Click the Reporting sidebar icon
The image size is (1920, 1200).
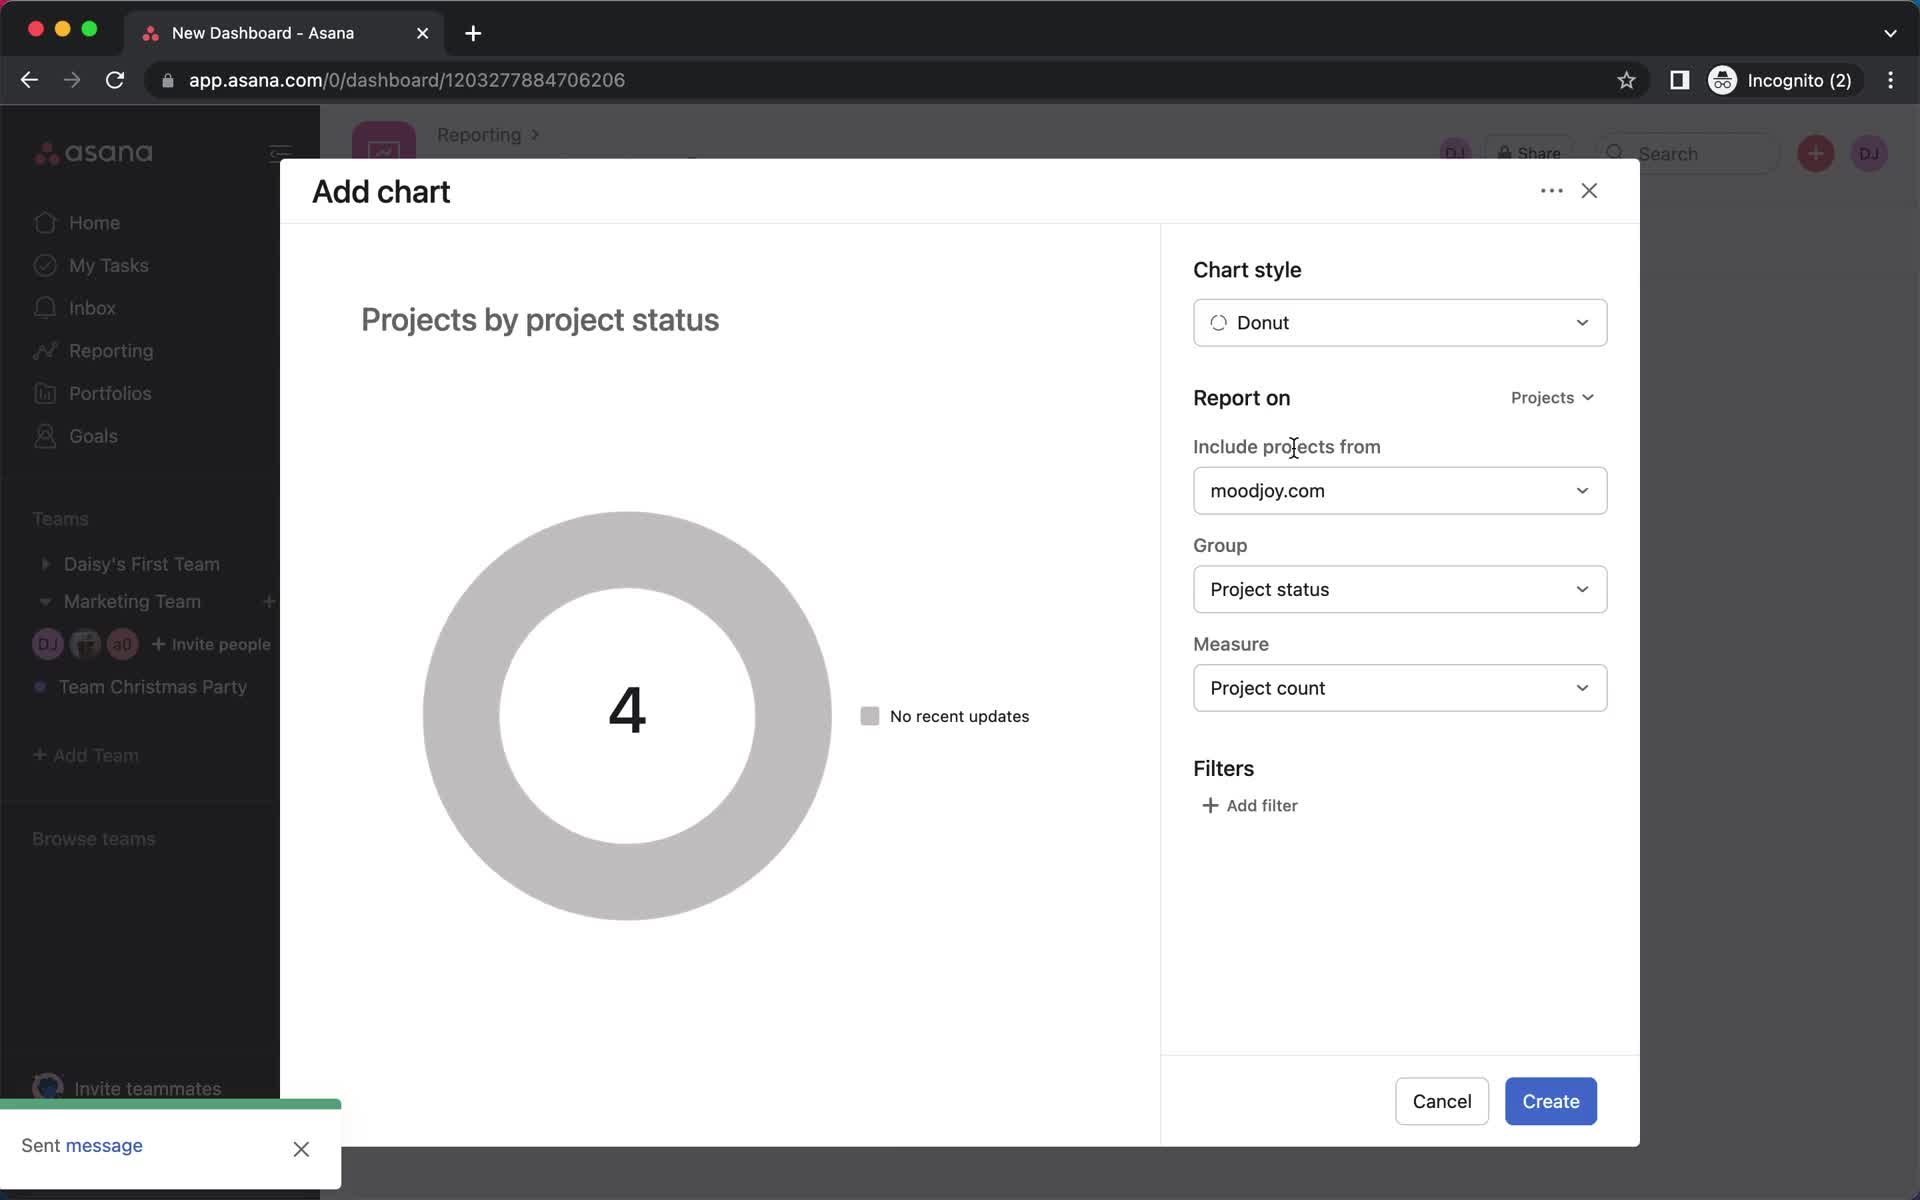(x=43, y=350)
